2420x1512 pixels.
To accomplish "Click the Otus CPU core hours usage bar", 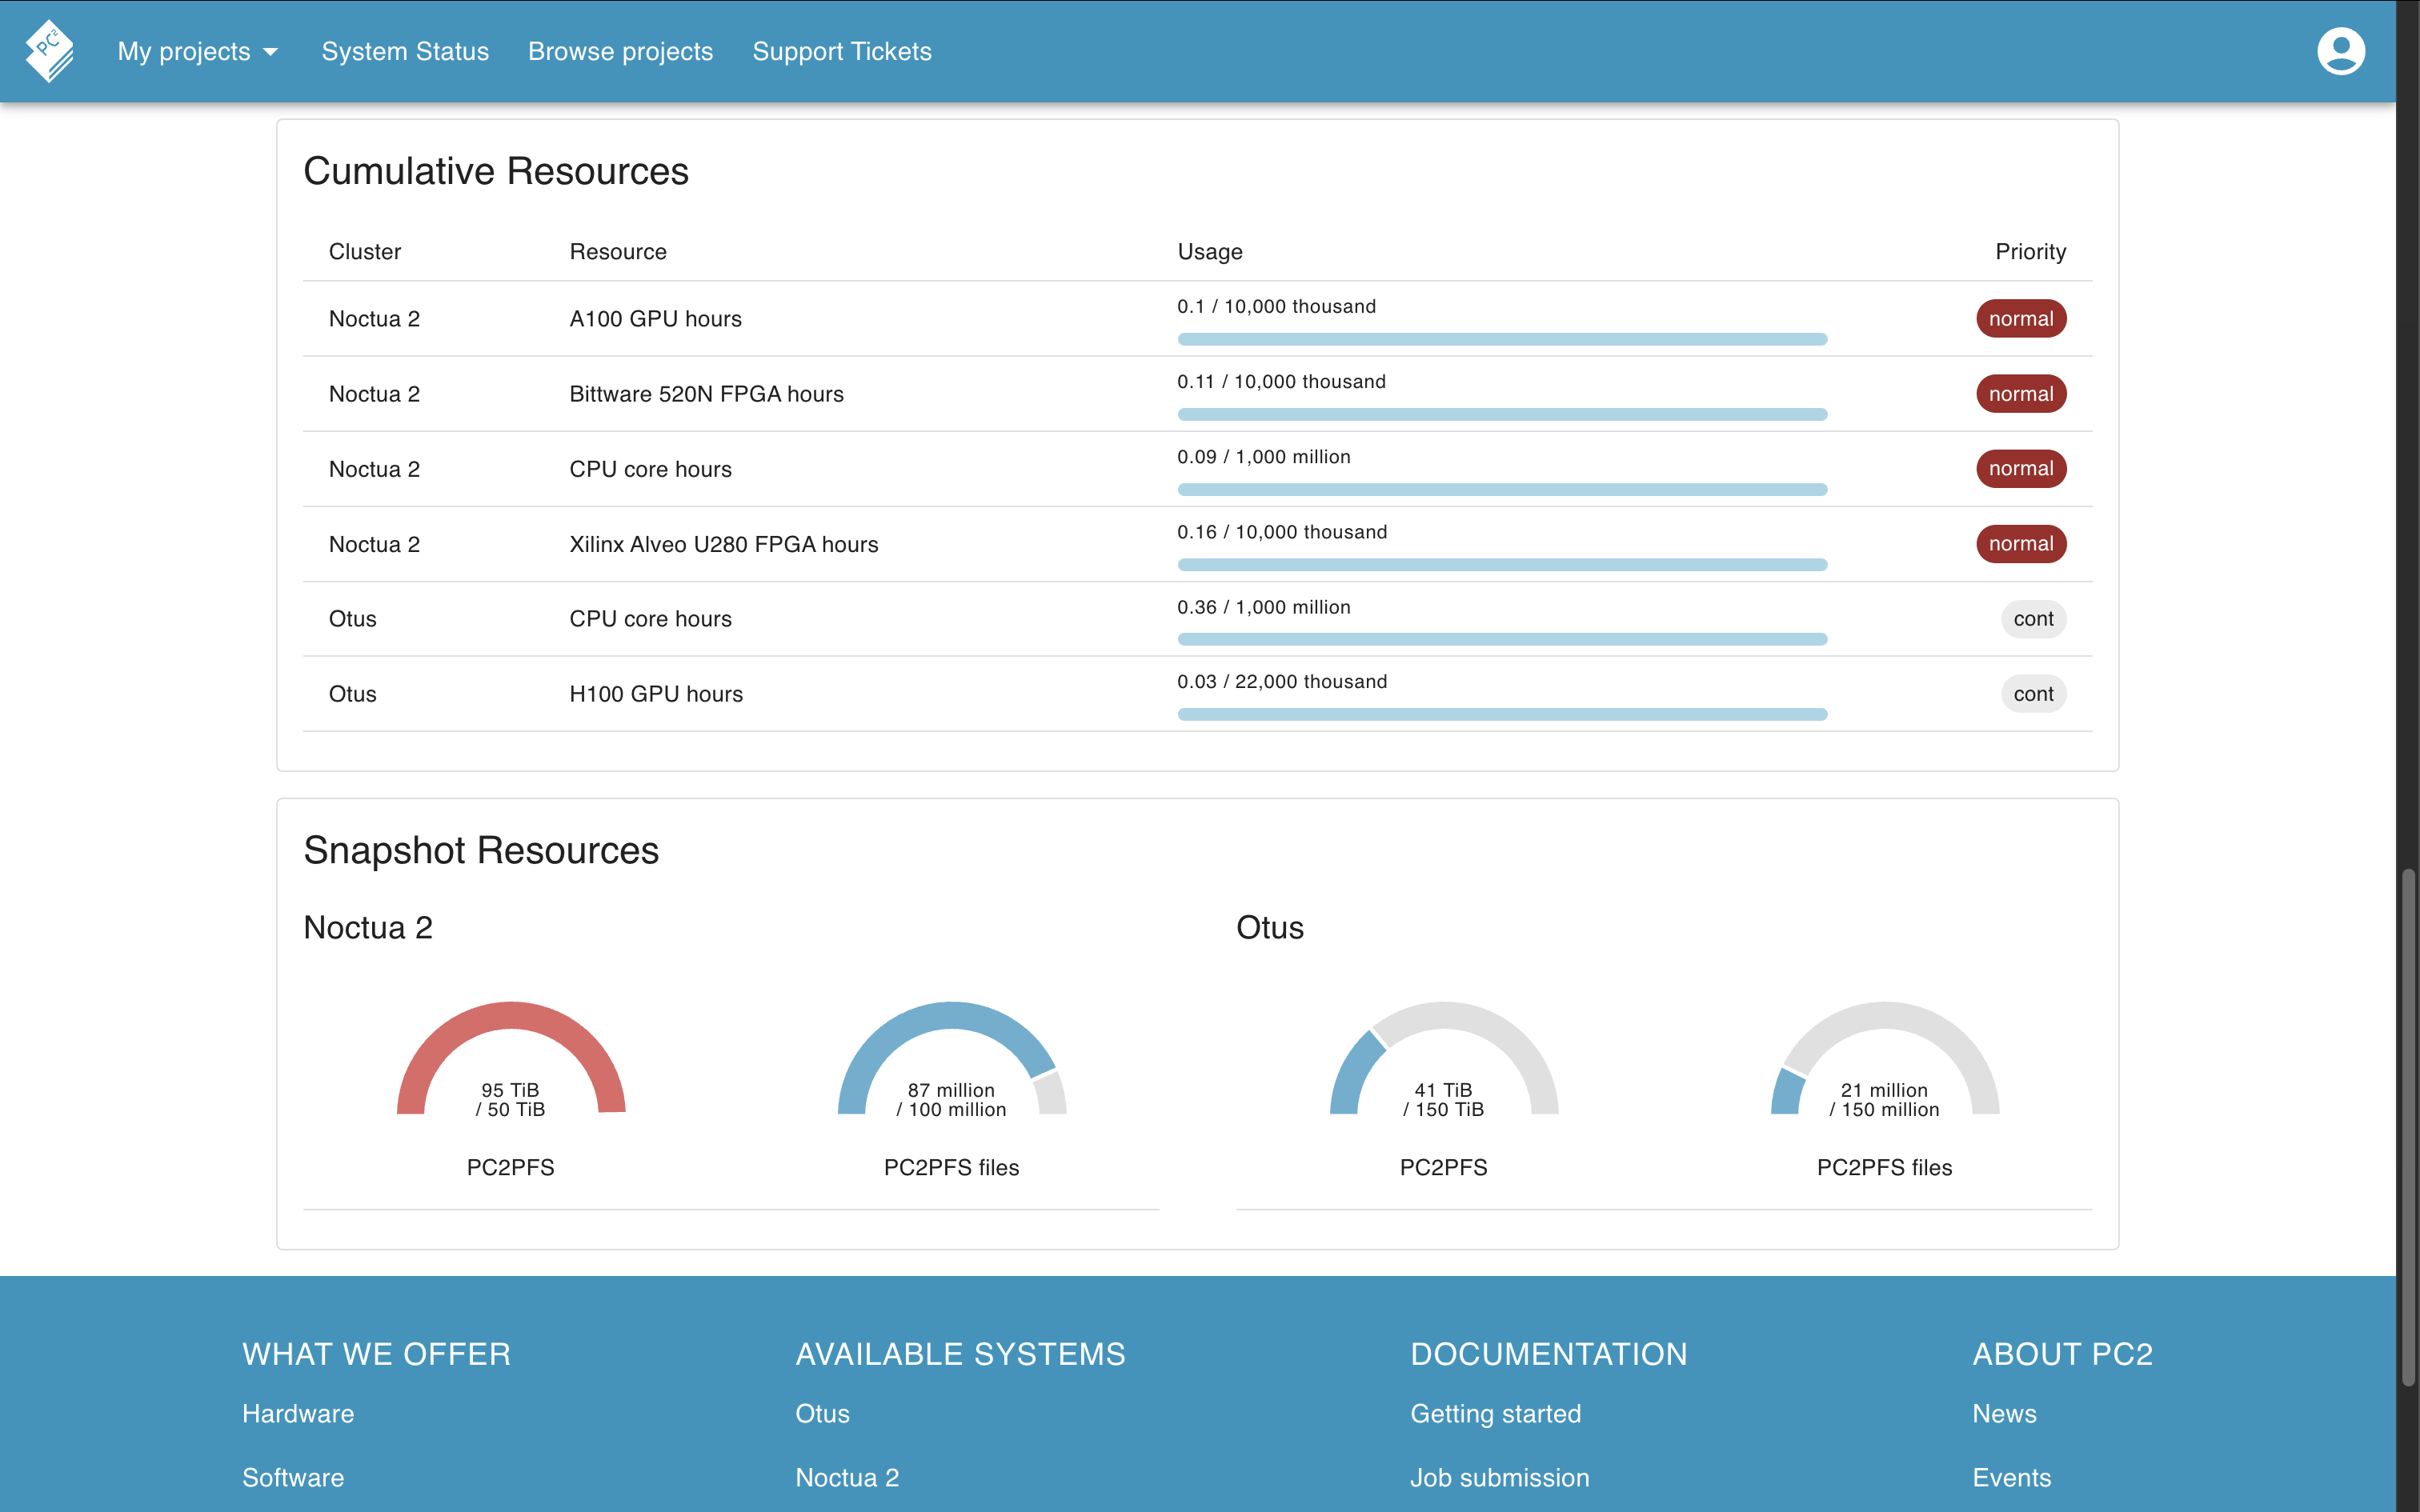I will pyautogui.click(x=1502, y=639).
